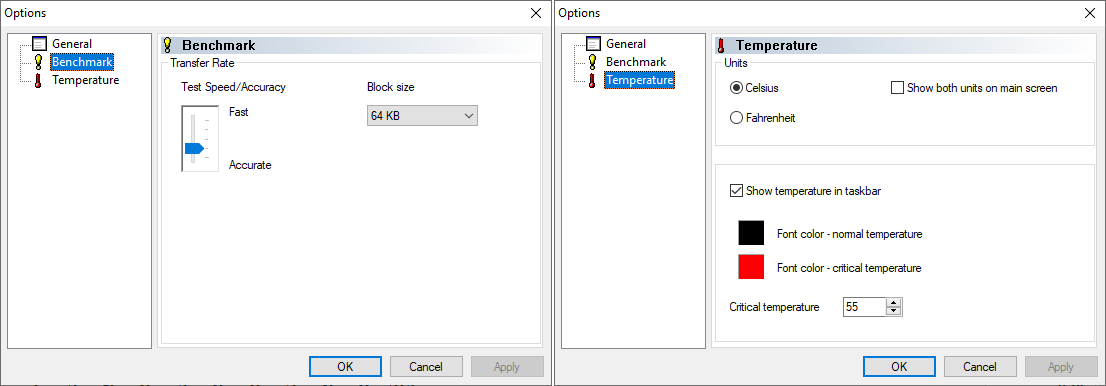Uncheck Show temperature in taskbar
The height and width of the screenshot is (386, 1106).
coord(736,191)
